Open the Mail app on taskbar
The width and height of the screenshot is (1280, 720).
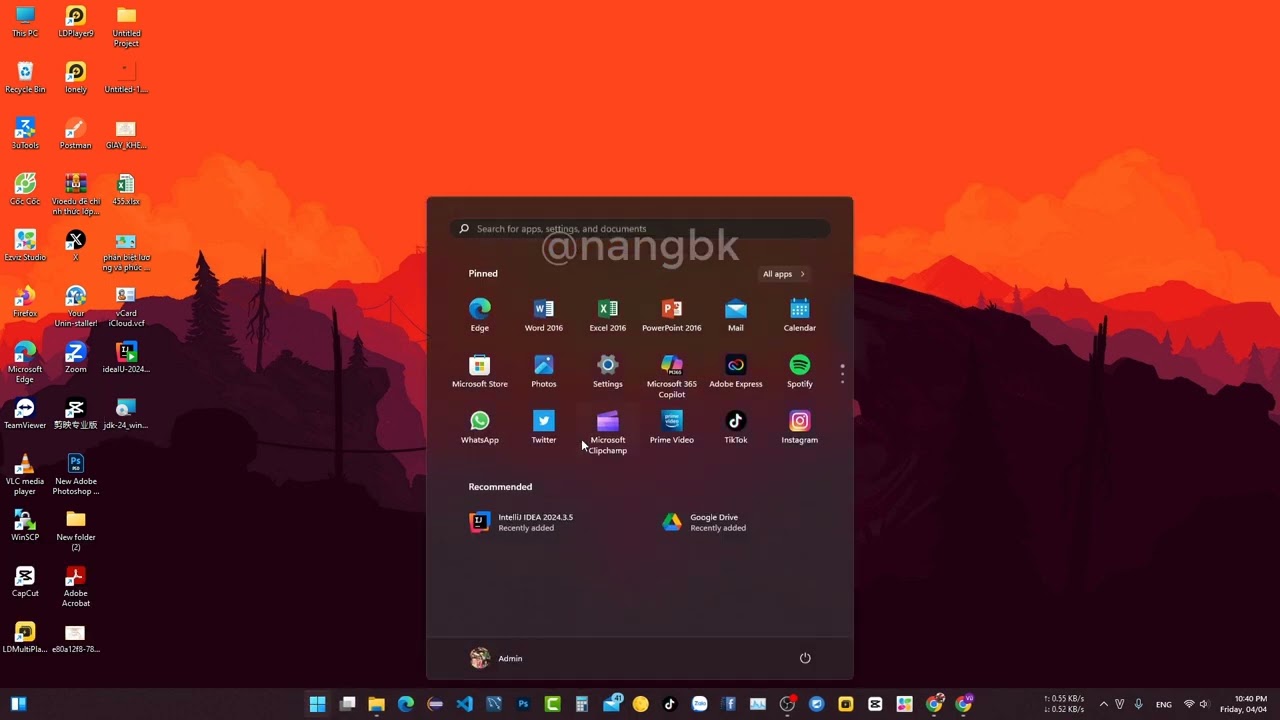611,704
